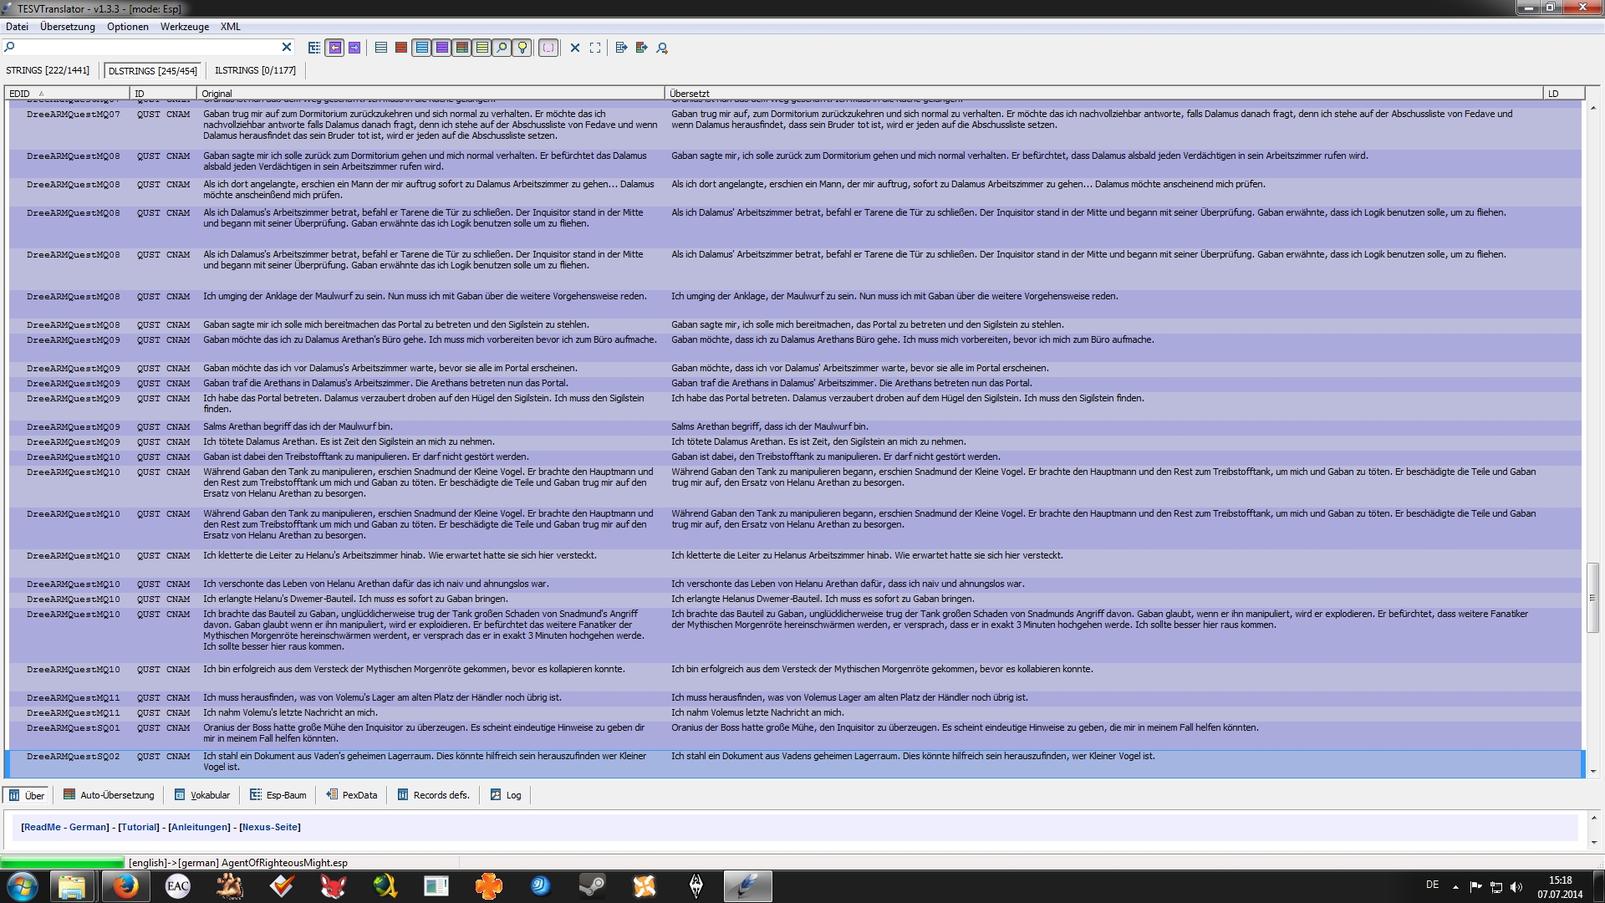The width and height of the screenshot is (1605, 903).
Task: Click the red filter icon in toolbar
Action: (x=401, y=47)
